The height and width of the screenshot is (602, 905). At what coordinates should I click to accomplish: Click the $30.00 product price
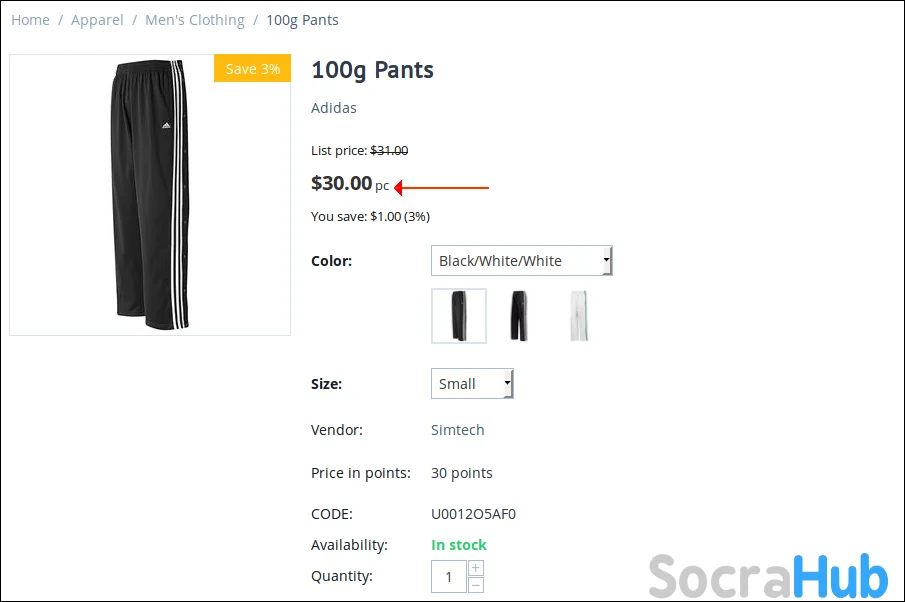point(341,183)
